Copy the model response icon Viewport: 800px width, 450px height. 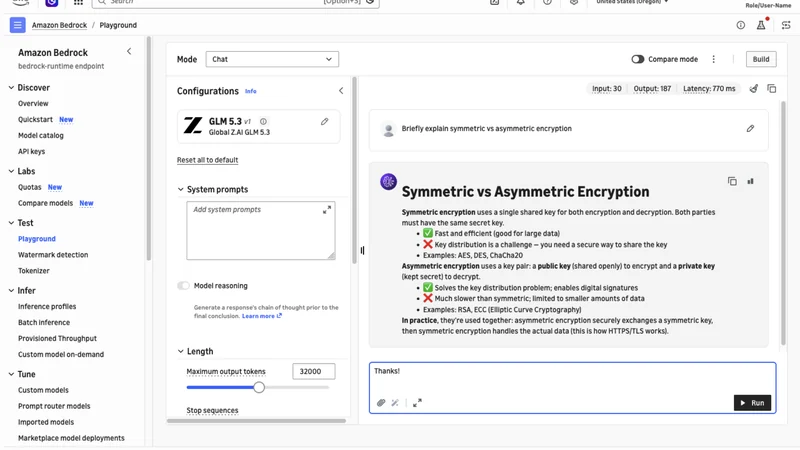pyautogui.click(x=732, y=181)
